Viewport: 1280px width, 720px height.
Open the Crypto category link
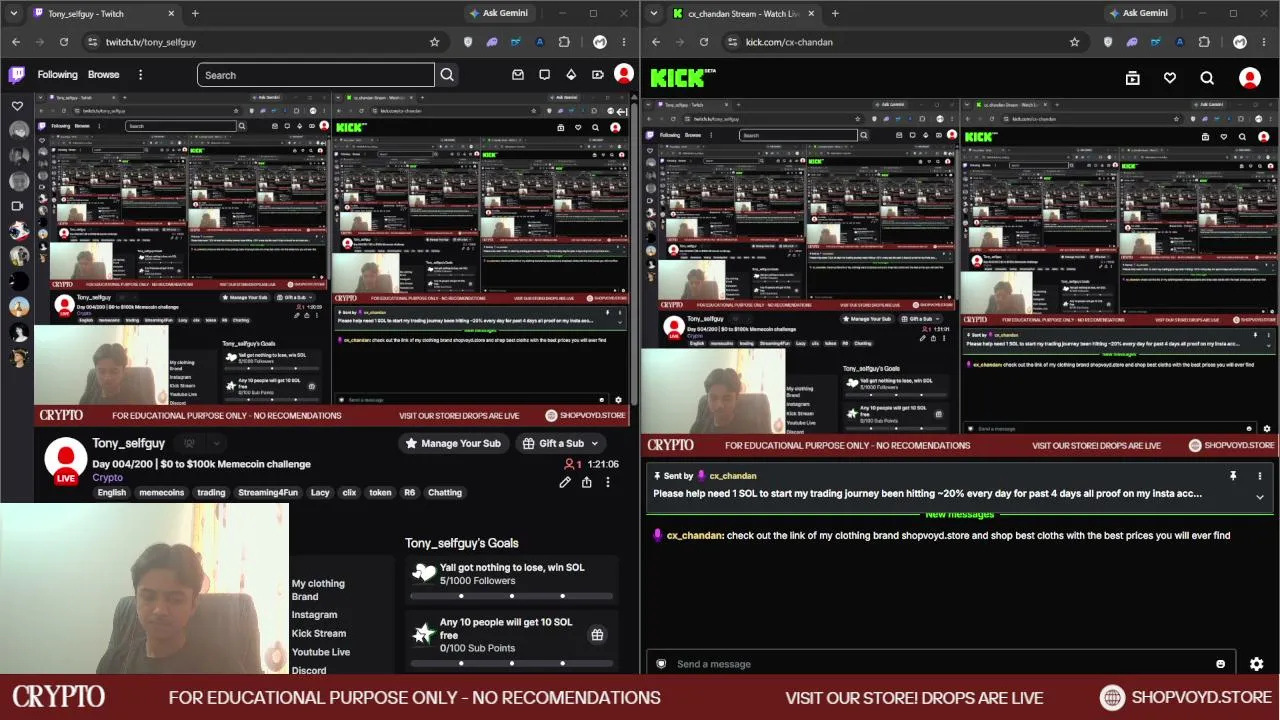108,477
